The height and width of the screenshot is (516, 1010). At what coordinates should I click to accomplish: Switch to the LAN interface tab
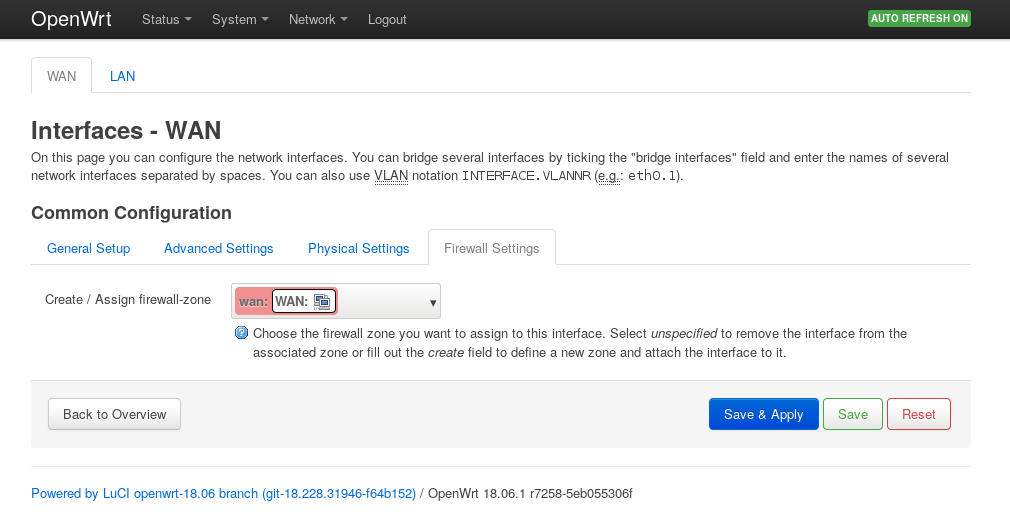pos(122,76)
